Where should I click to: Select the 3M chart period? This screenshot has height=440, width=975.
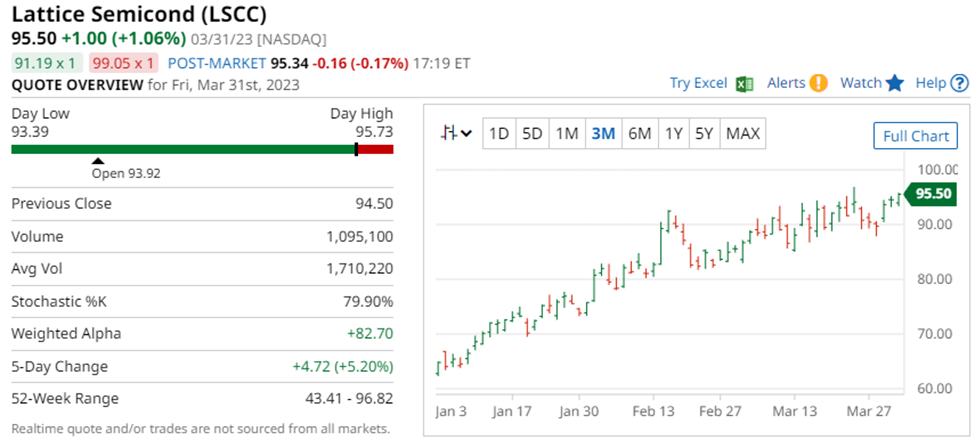(603, 134)
